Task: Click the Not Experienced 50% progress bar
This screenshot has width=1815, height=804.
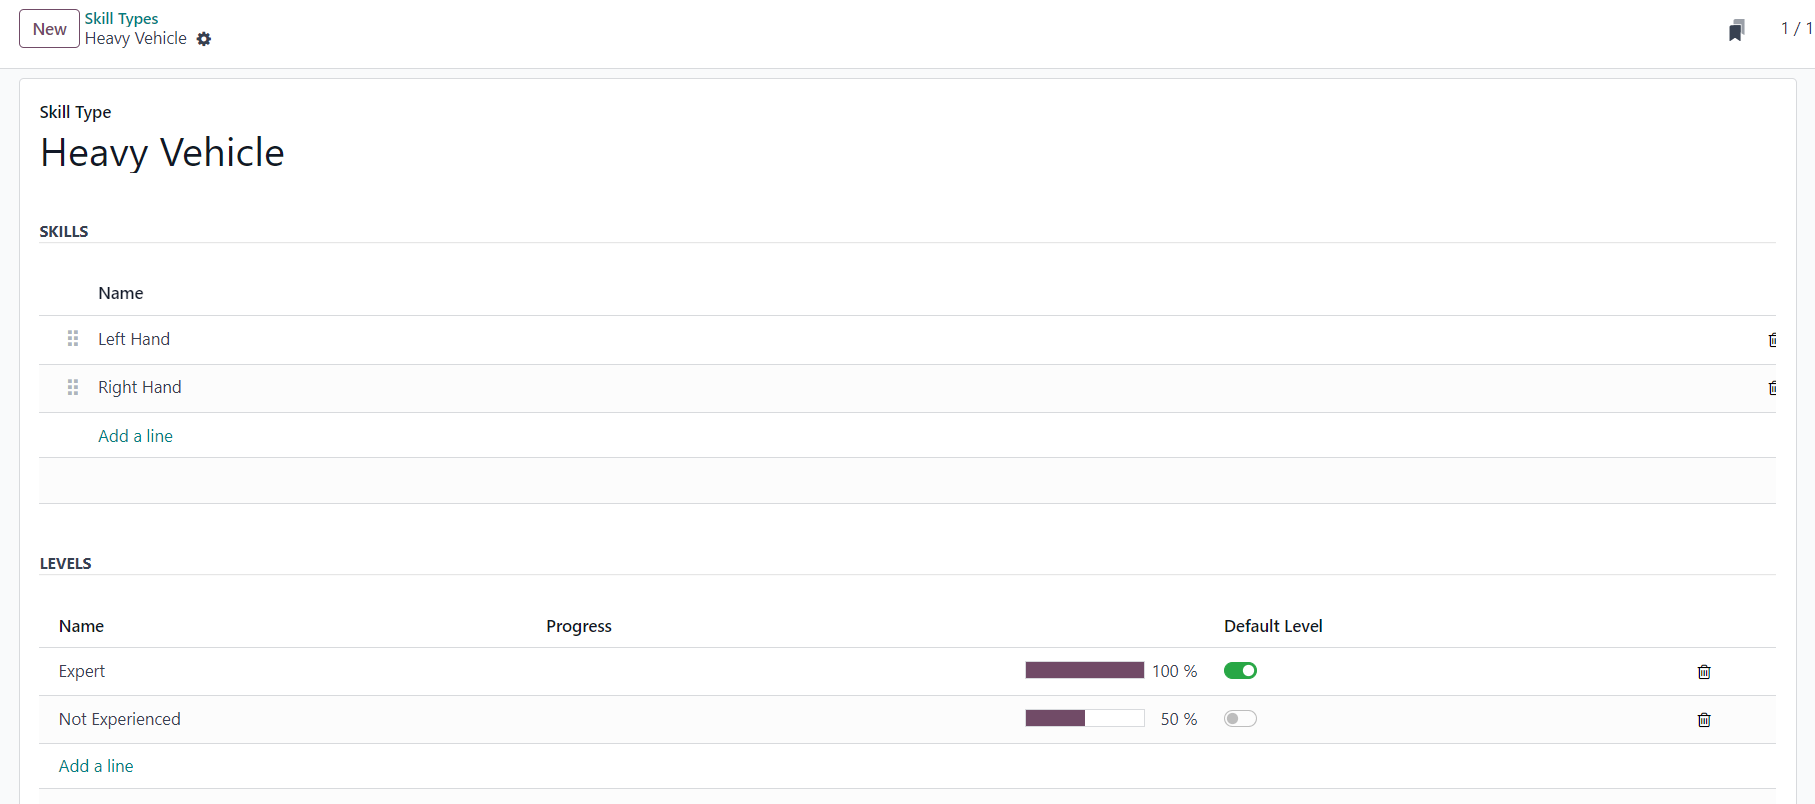Action: [x=1084, y=718]
